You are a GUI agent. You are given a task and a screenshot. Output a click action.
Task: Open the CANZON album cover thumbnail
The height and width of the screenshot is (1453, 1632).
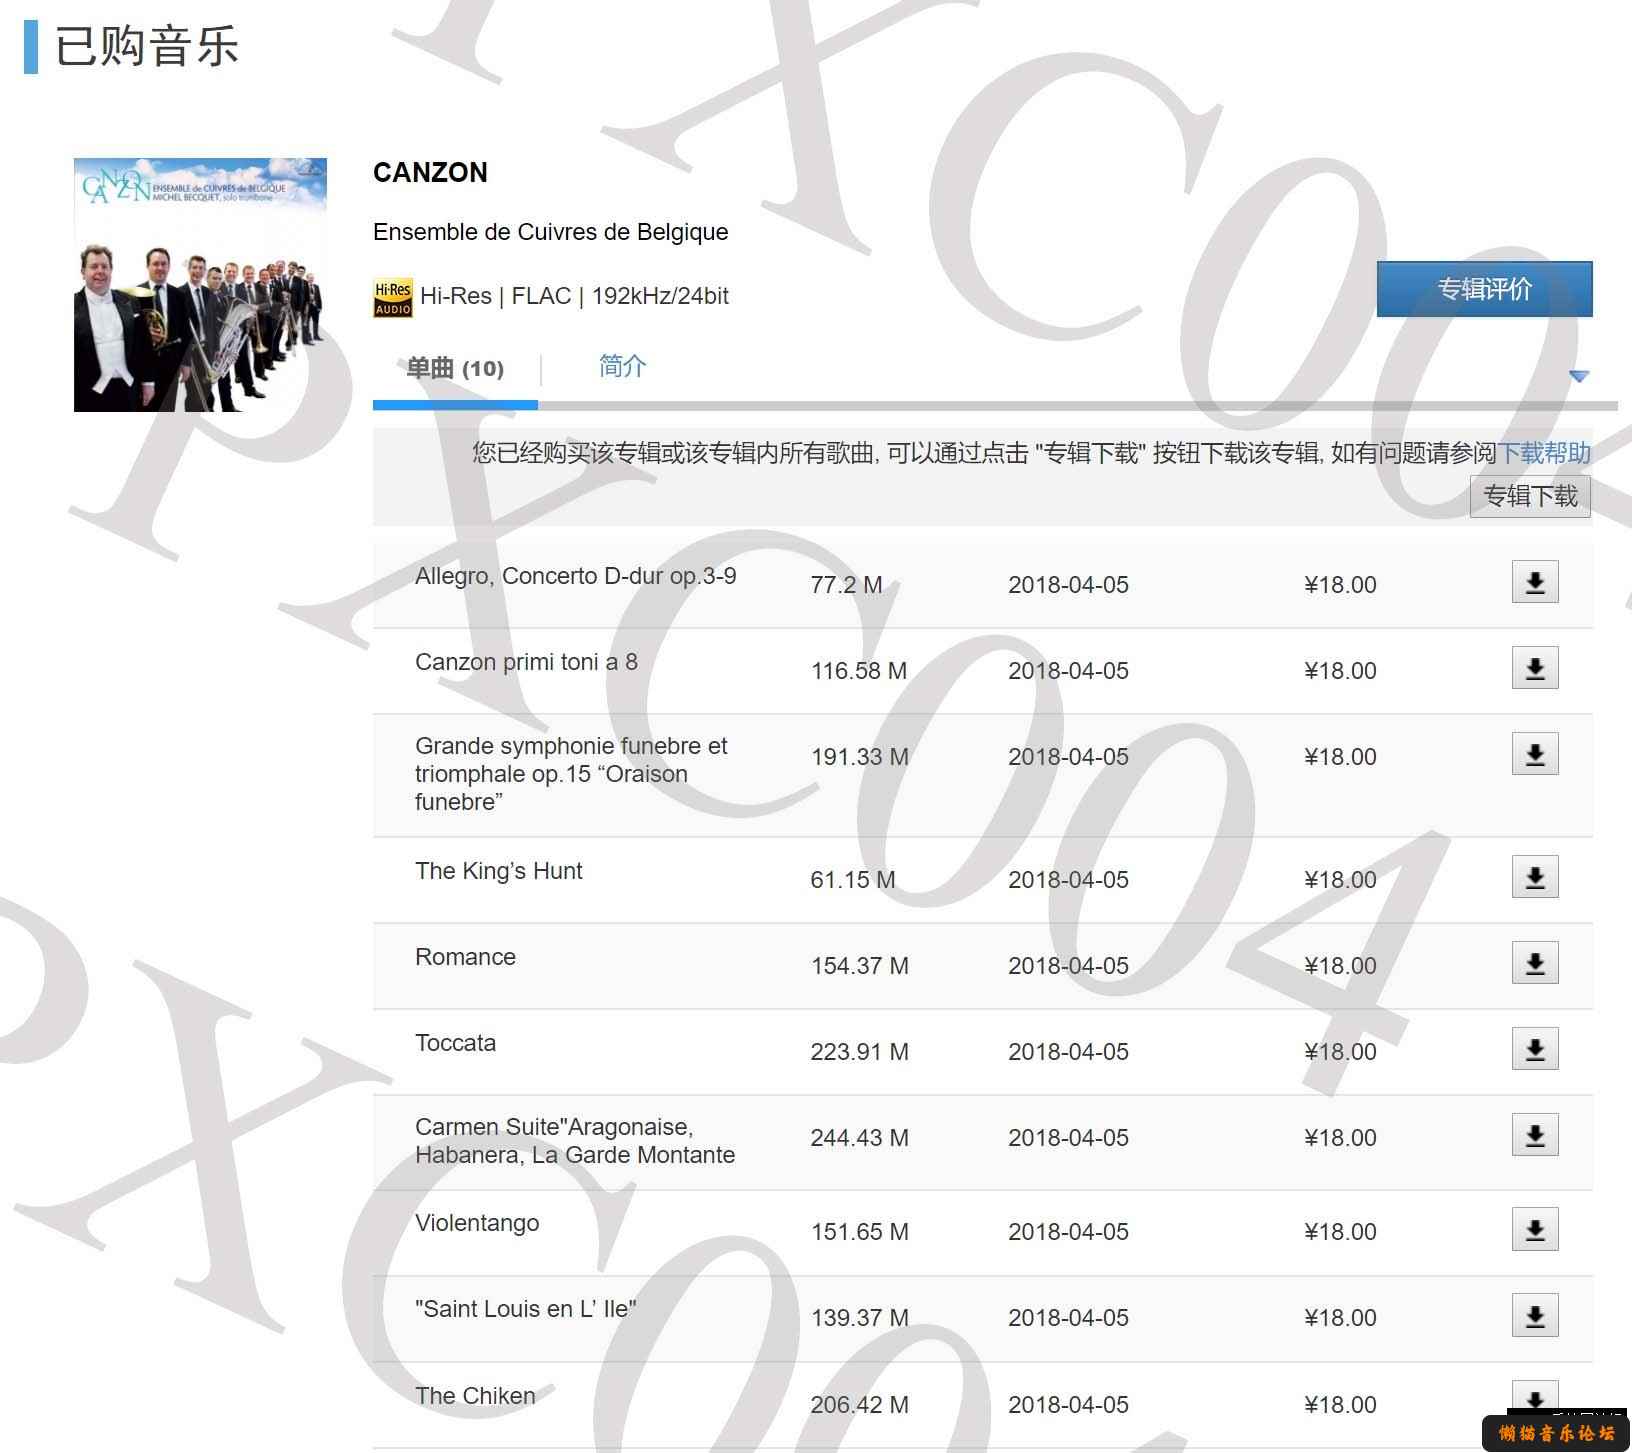tap(200, 285)
